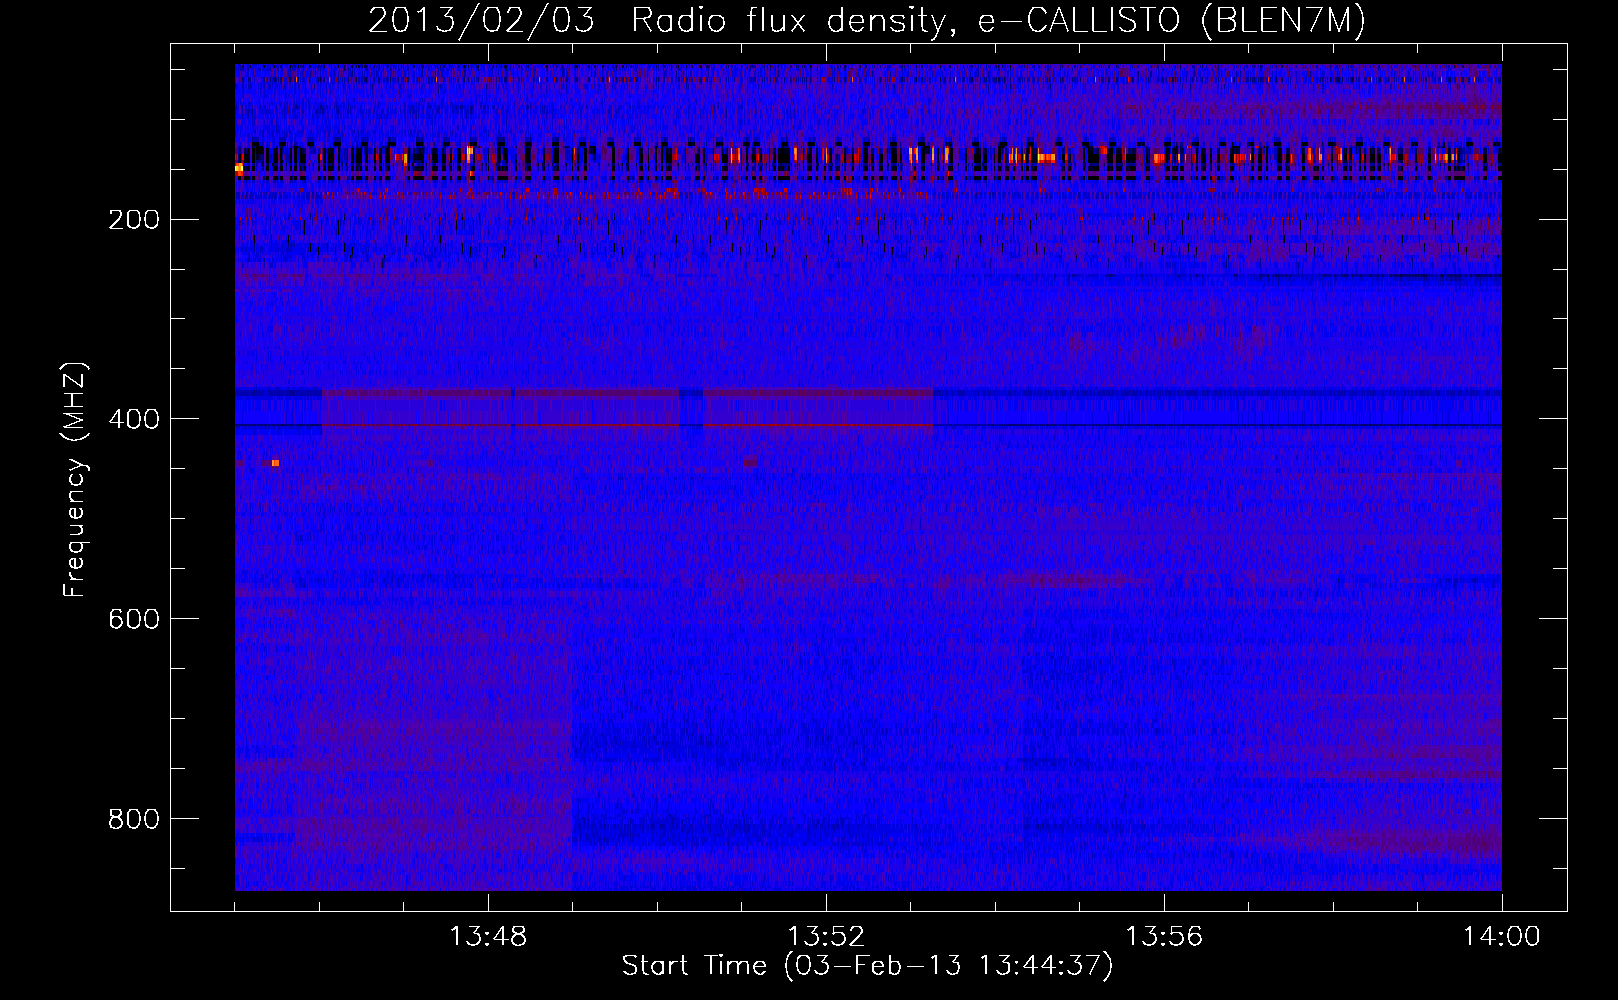Click the "800" frequency tick label
Image resolution: width=1618 pixels, height=1000 pixels.
[133, 819]
